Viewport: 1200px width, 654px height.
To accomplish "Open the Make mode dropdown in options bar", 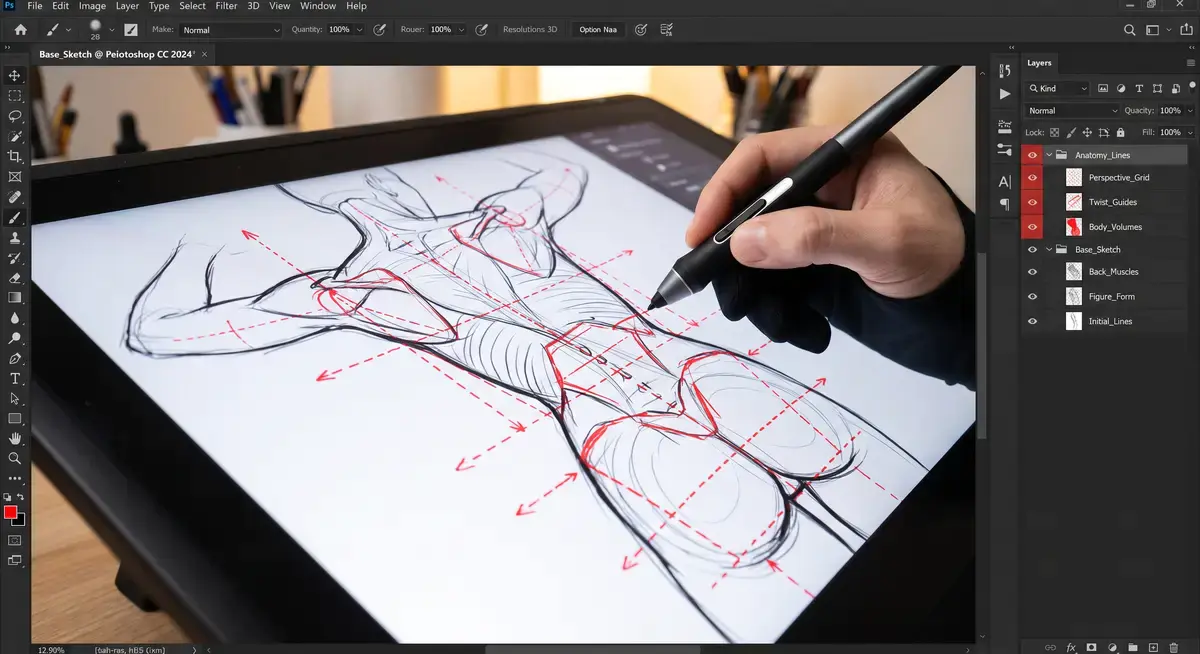I will coord(231,30).
